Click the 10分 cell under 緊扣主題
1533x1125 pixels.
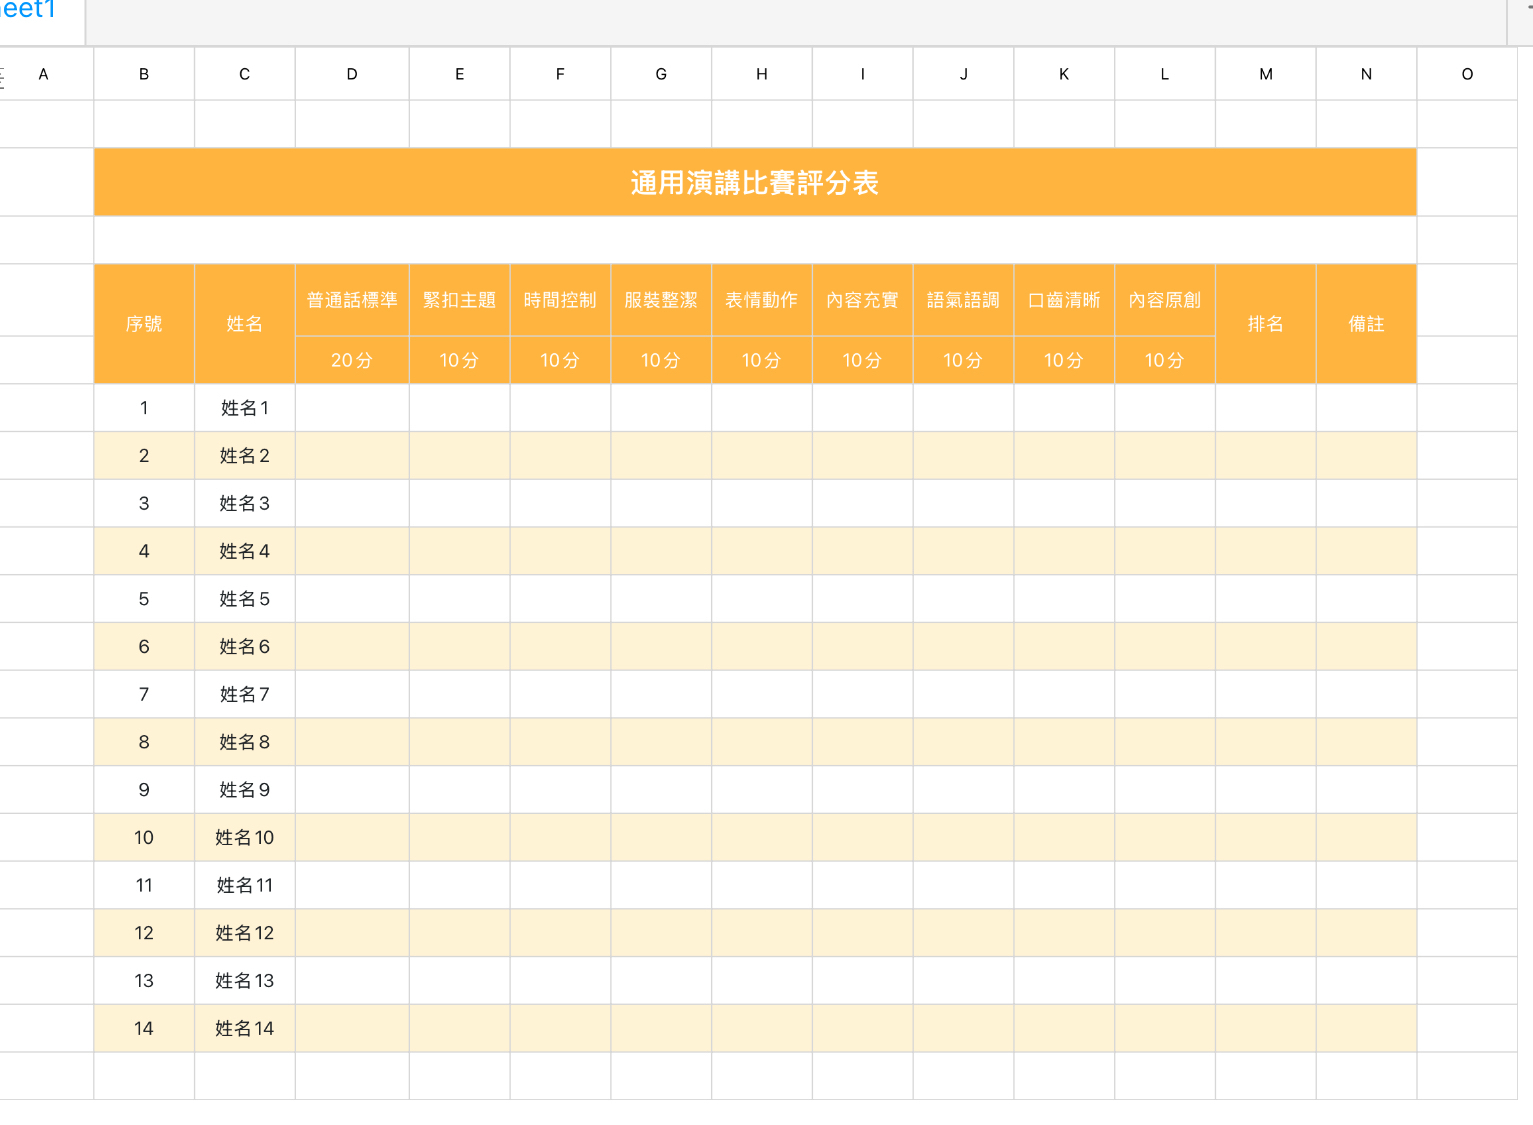460,360
